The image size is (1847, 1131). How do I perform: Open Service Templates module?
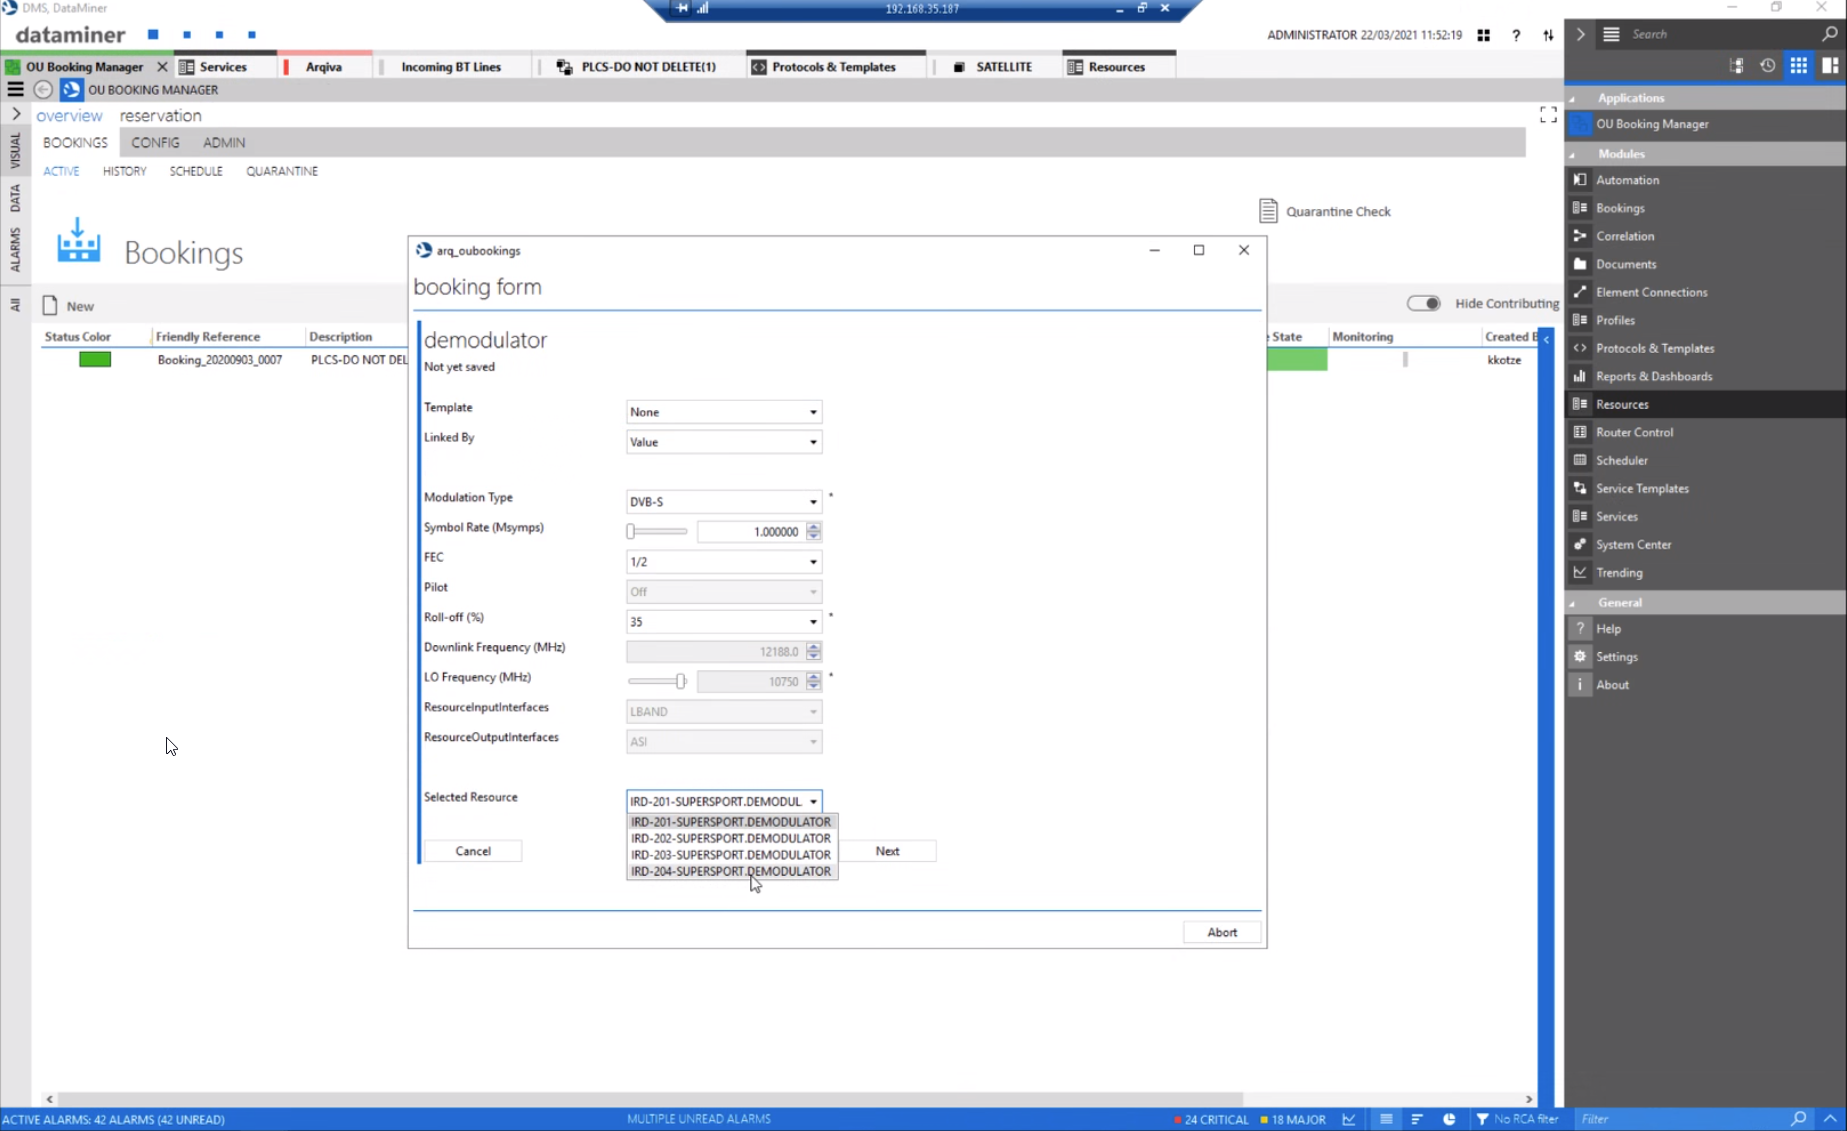coord(1641,488)
